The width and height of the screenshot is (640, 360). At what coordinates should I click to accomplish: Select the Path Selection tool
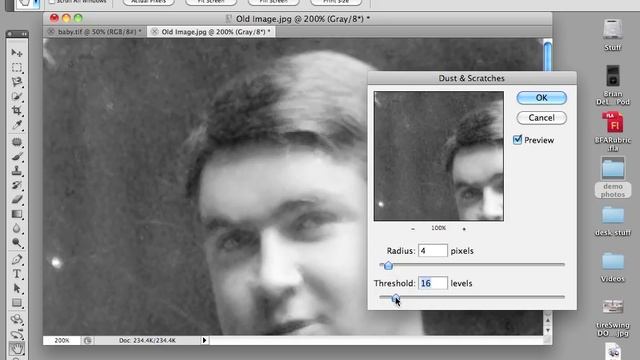[x=17, y=289]
